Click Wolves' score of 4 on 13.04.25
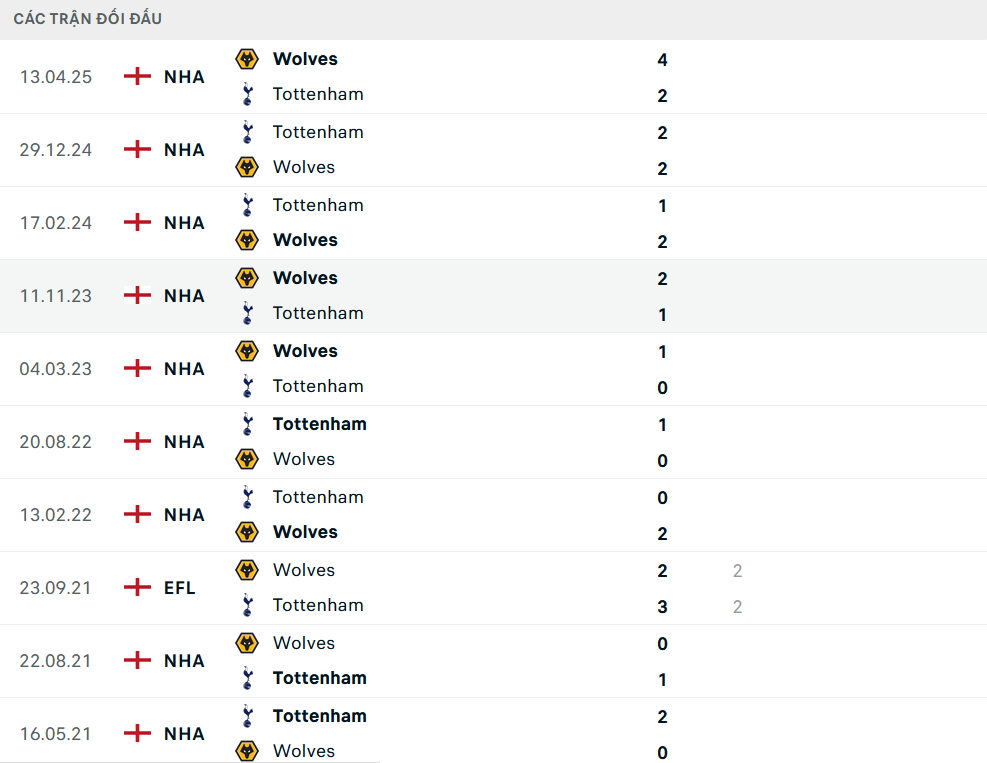 tap(662, 60)
